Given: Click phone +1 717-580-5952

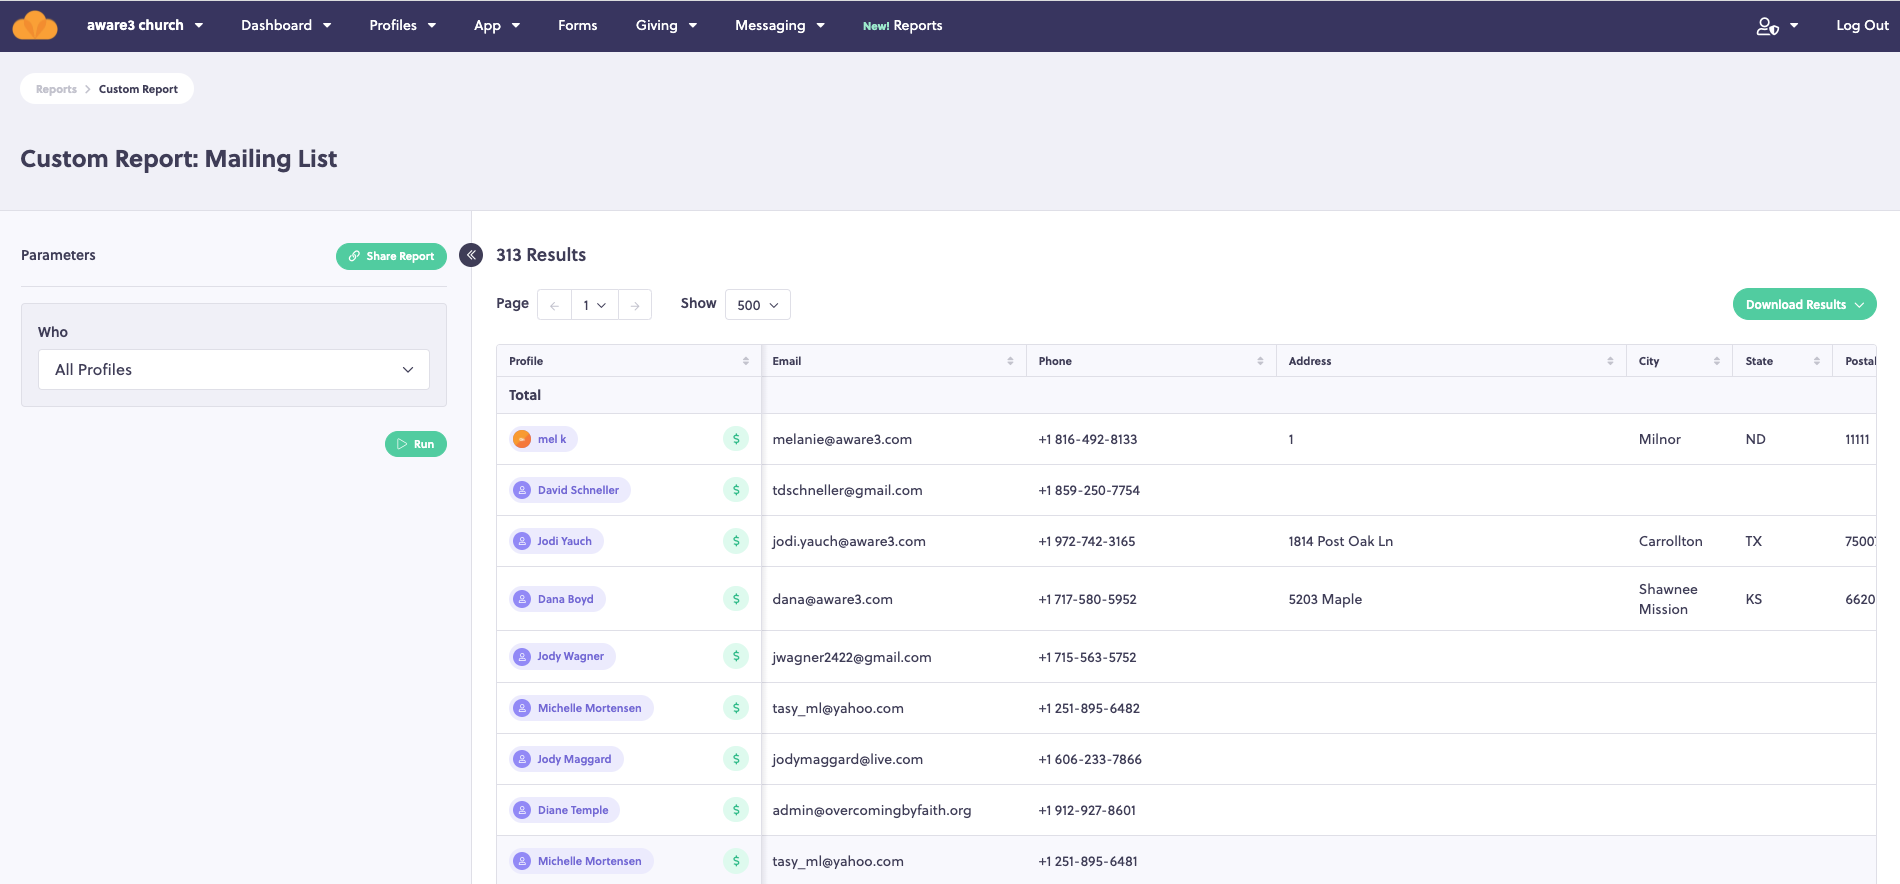Looking at the screenshot, I should click(1087, 599).
